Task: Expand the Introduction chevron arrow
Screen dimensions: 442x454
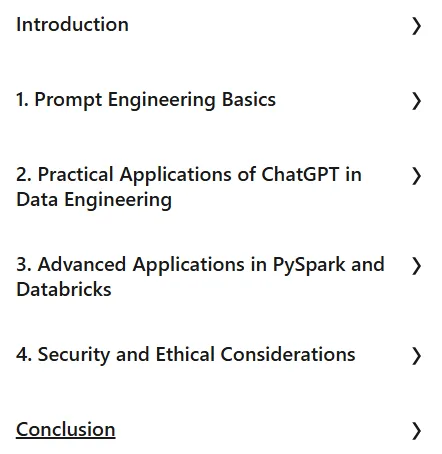Action: pyautogui.click(x=416, y=26)
